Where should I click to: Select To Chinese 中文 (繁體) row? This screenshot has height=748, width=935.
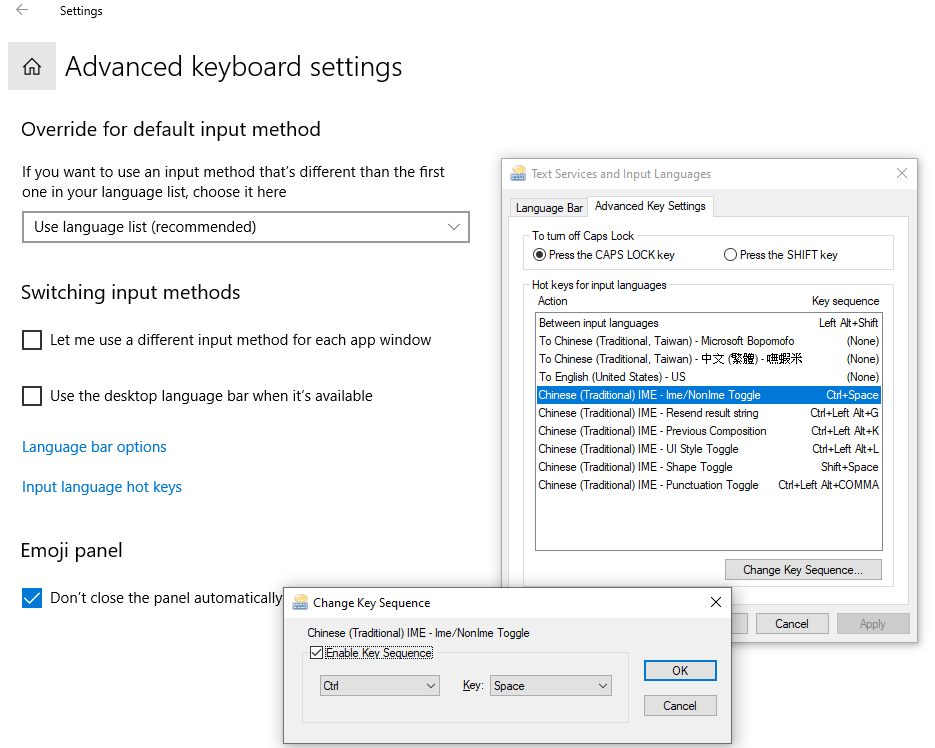click(708, 358)
